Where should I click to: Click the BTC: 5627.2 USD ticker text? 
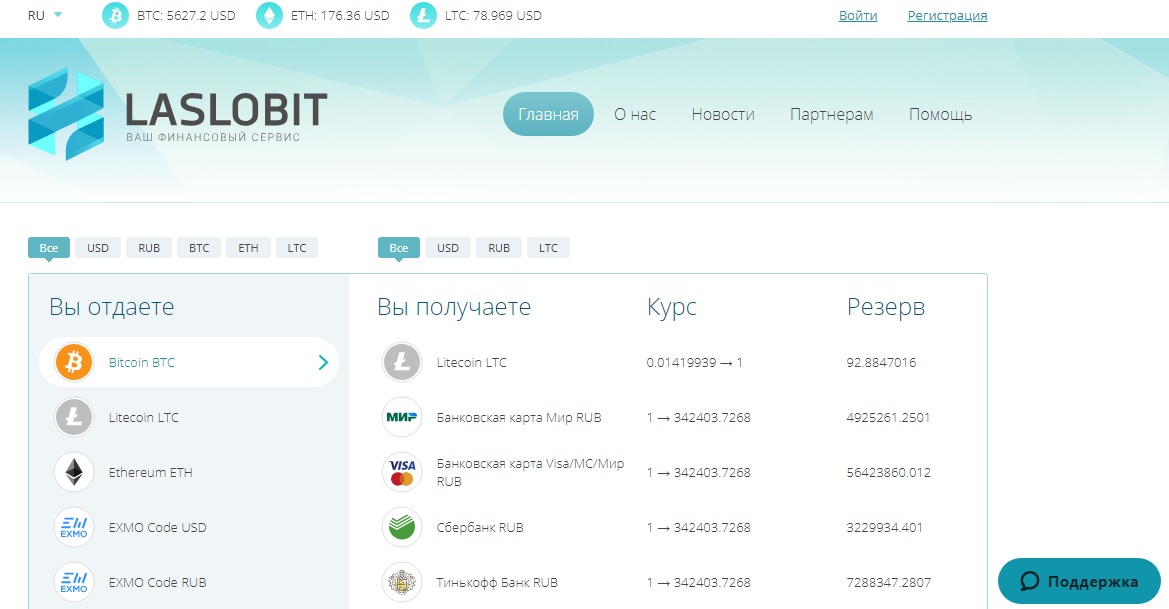[186, 16]
